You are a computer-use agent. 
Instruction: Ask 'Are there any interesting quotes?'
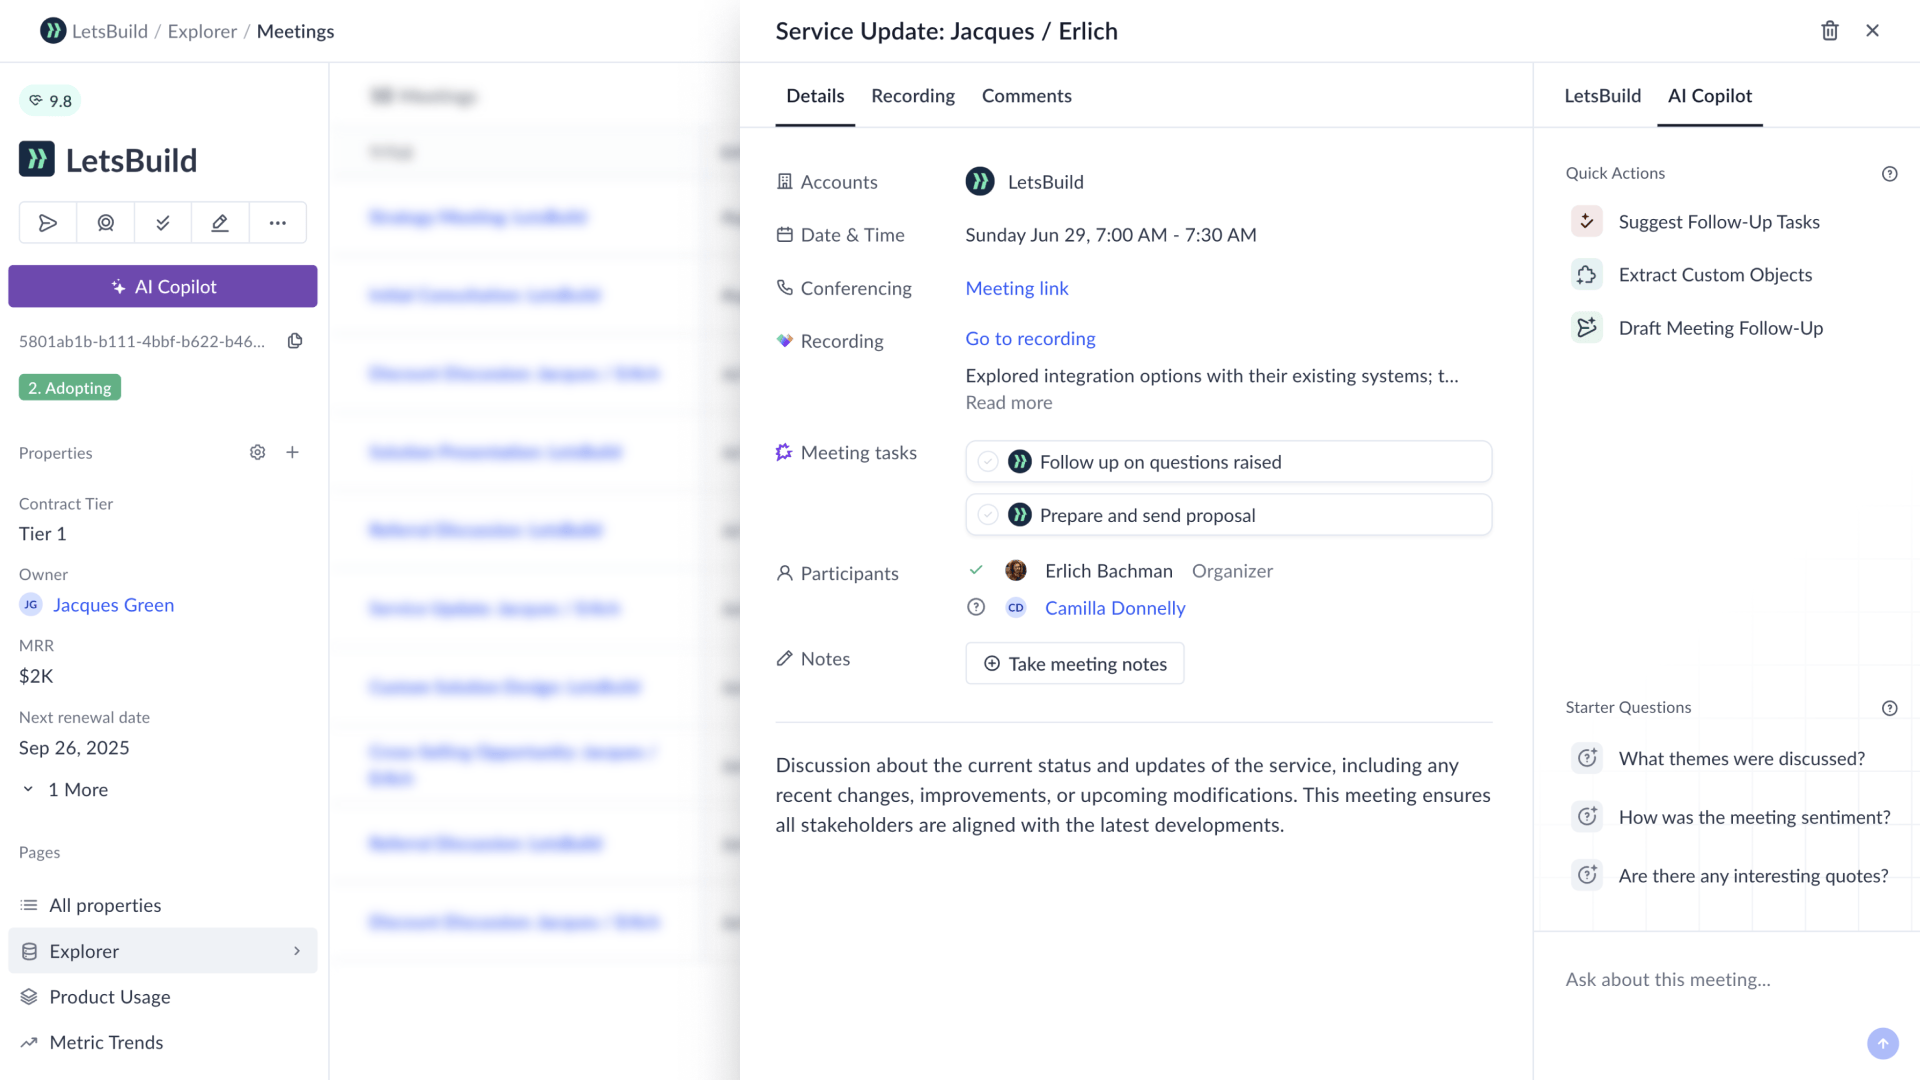click(x=1753, y=875)
